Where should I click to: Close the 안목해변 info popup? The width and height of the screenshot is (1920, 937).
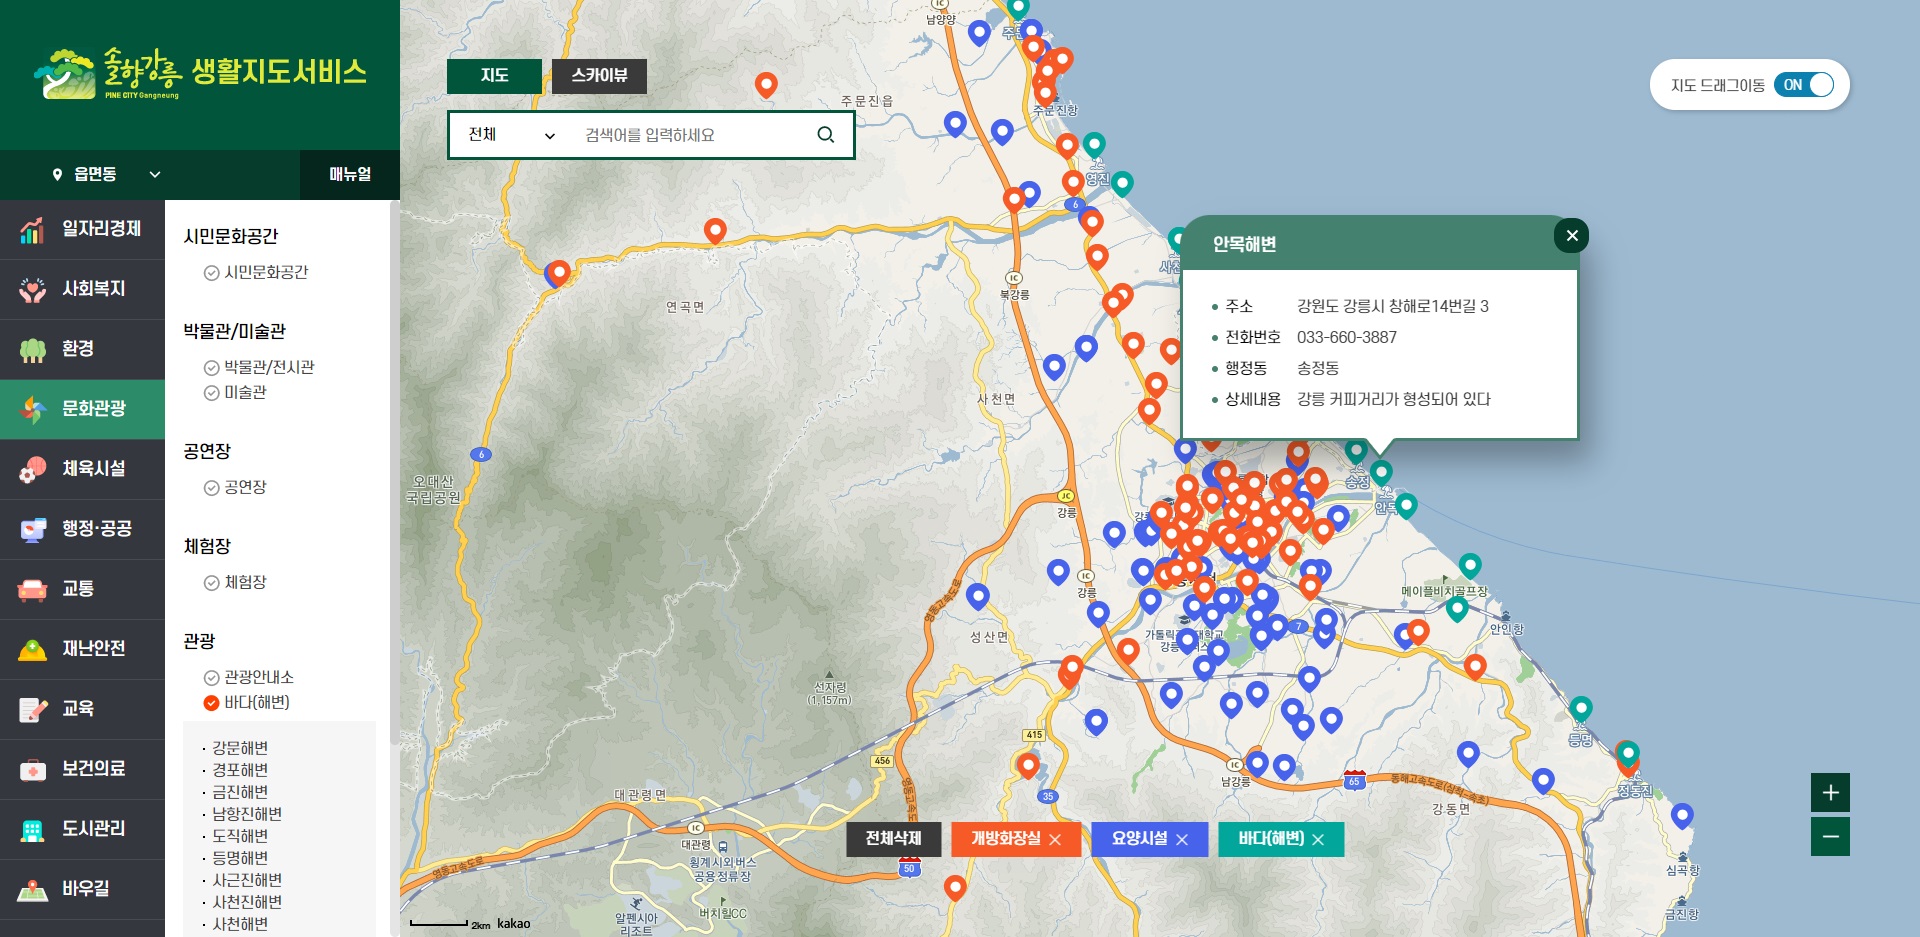1571,236
